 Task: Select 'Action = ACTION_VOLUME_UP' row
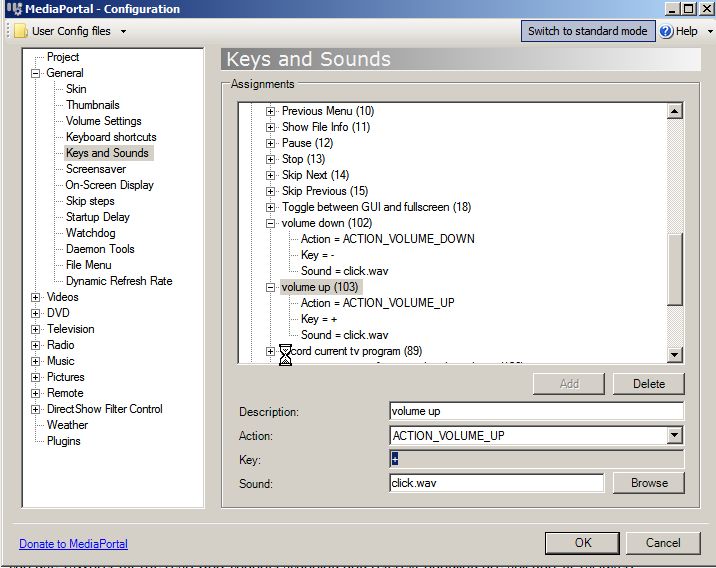377,303
